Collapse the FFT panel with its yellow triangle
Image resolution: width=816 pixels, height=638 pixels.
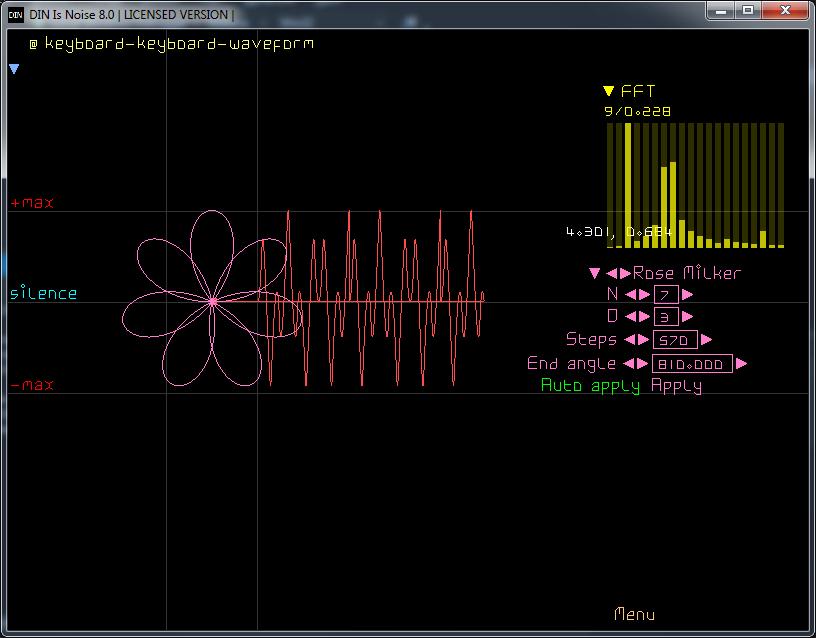coord(608,92)
